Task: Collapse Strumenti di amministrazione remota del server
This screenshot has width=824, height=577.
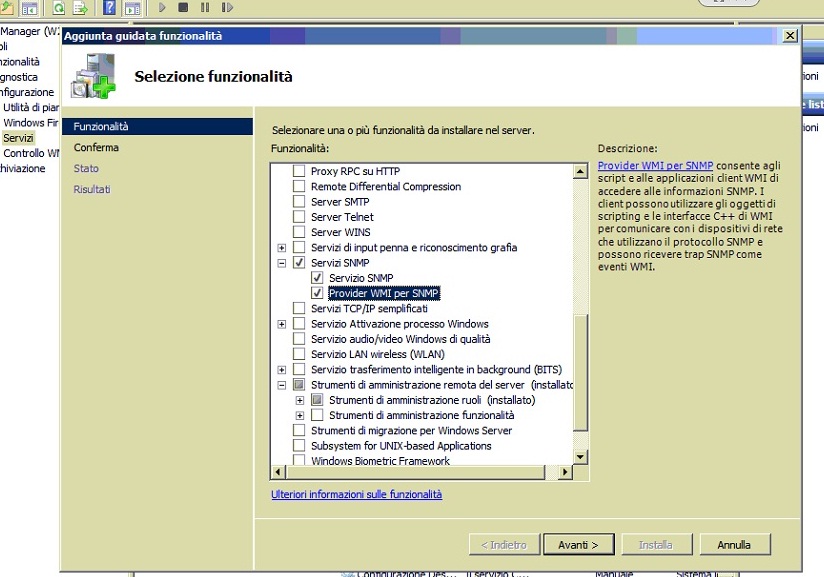Action: [x=282, y=385]
